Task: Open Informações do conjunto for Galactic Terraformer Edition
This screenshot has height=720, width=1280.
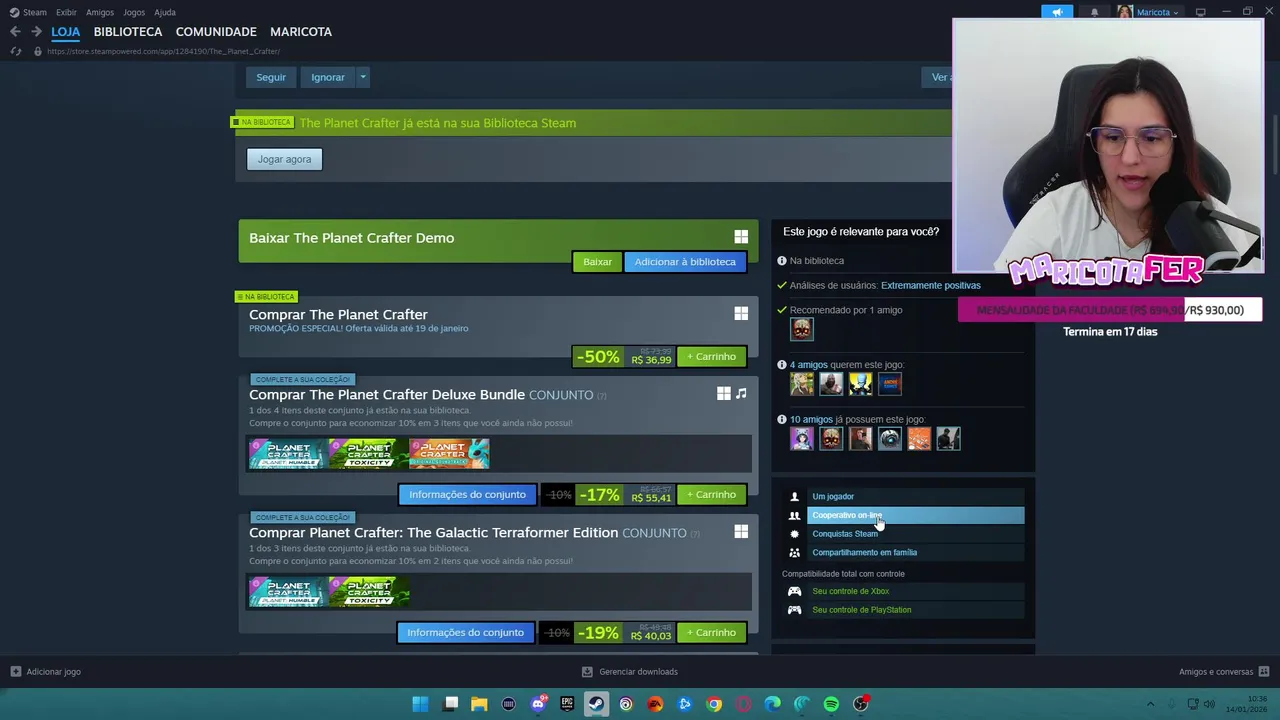Action: click(465, 633)
